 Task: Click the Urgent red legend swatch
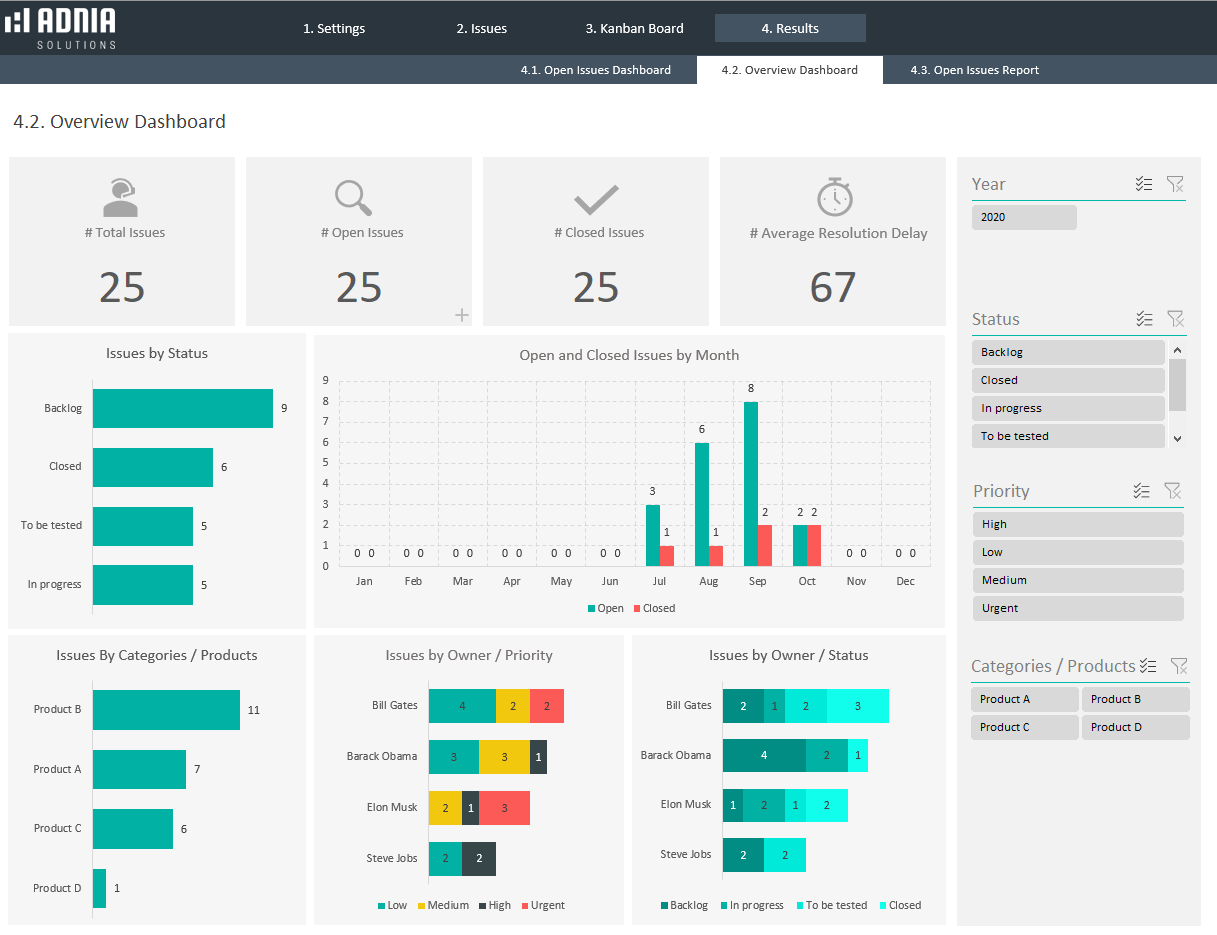click(x=523, y=906)
